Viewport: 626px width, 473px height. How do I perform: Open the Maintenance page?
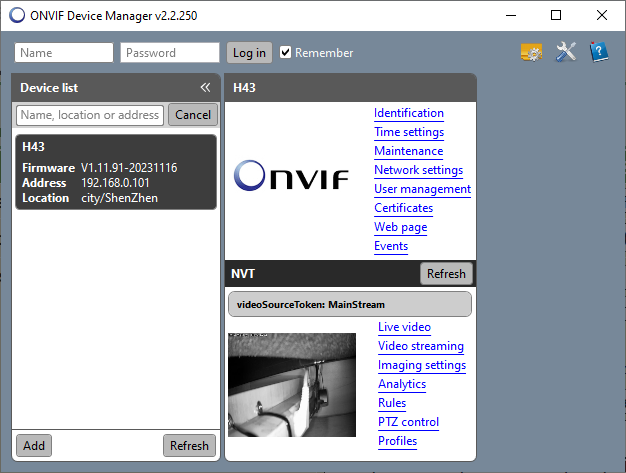408,151
